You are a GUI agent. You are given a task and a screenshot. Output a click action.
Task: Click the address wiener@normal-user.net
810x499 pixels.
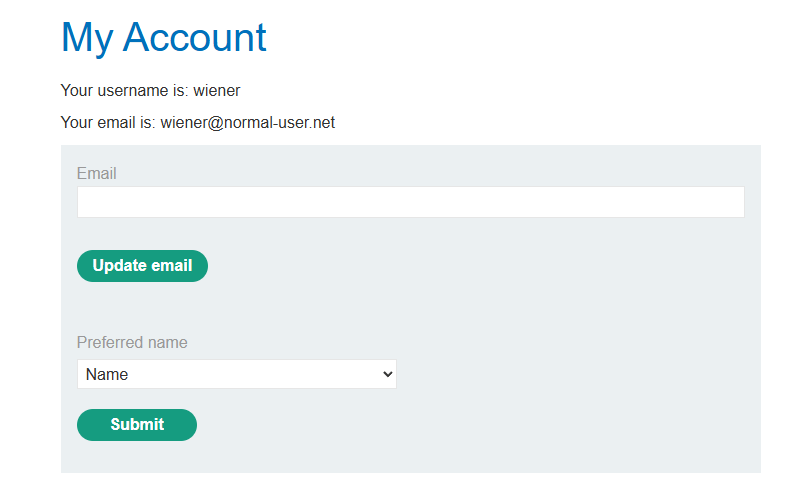coord(247,124)
